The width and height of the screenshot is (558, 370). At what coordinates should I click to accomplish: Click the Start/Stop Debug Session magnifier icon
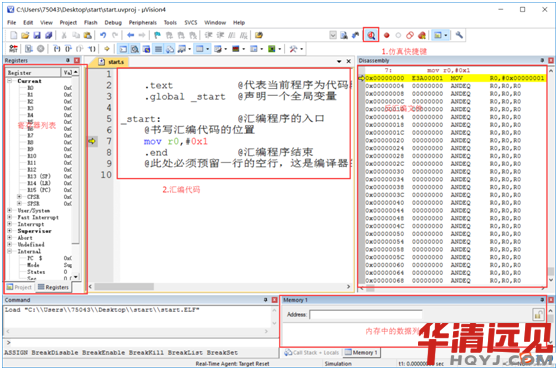point(371,35)
